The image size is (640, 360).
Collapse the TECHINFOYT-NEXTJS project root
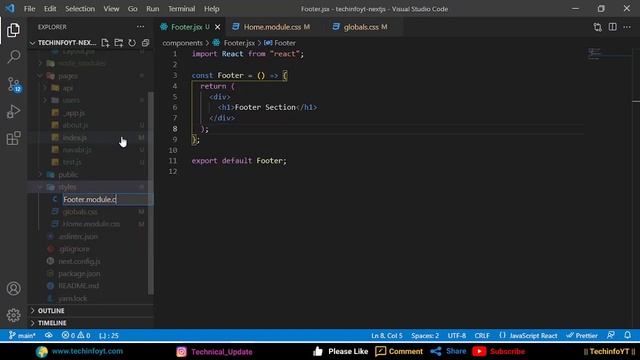[67, 43]
